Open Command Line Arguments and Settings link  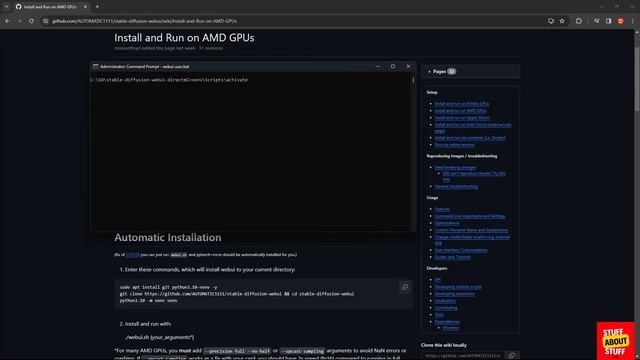470,216
